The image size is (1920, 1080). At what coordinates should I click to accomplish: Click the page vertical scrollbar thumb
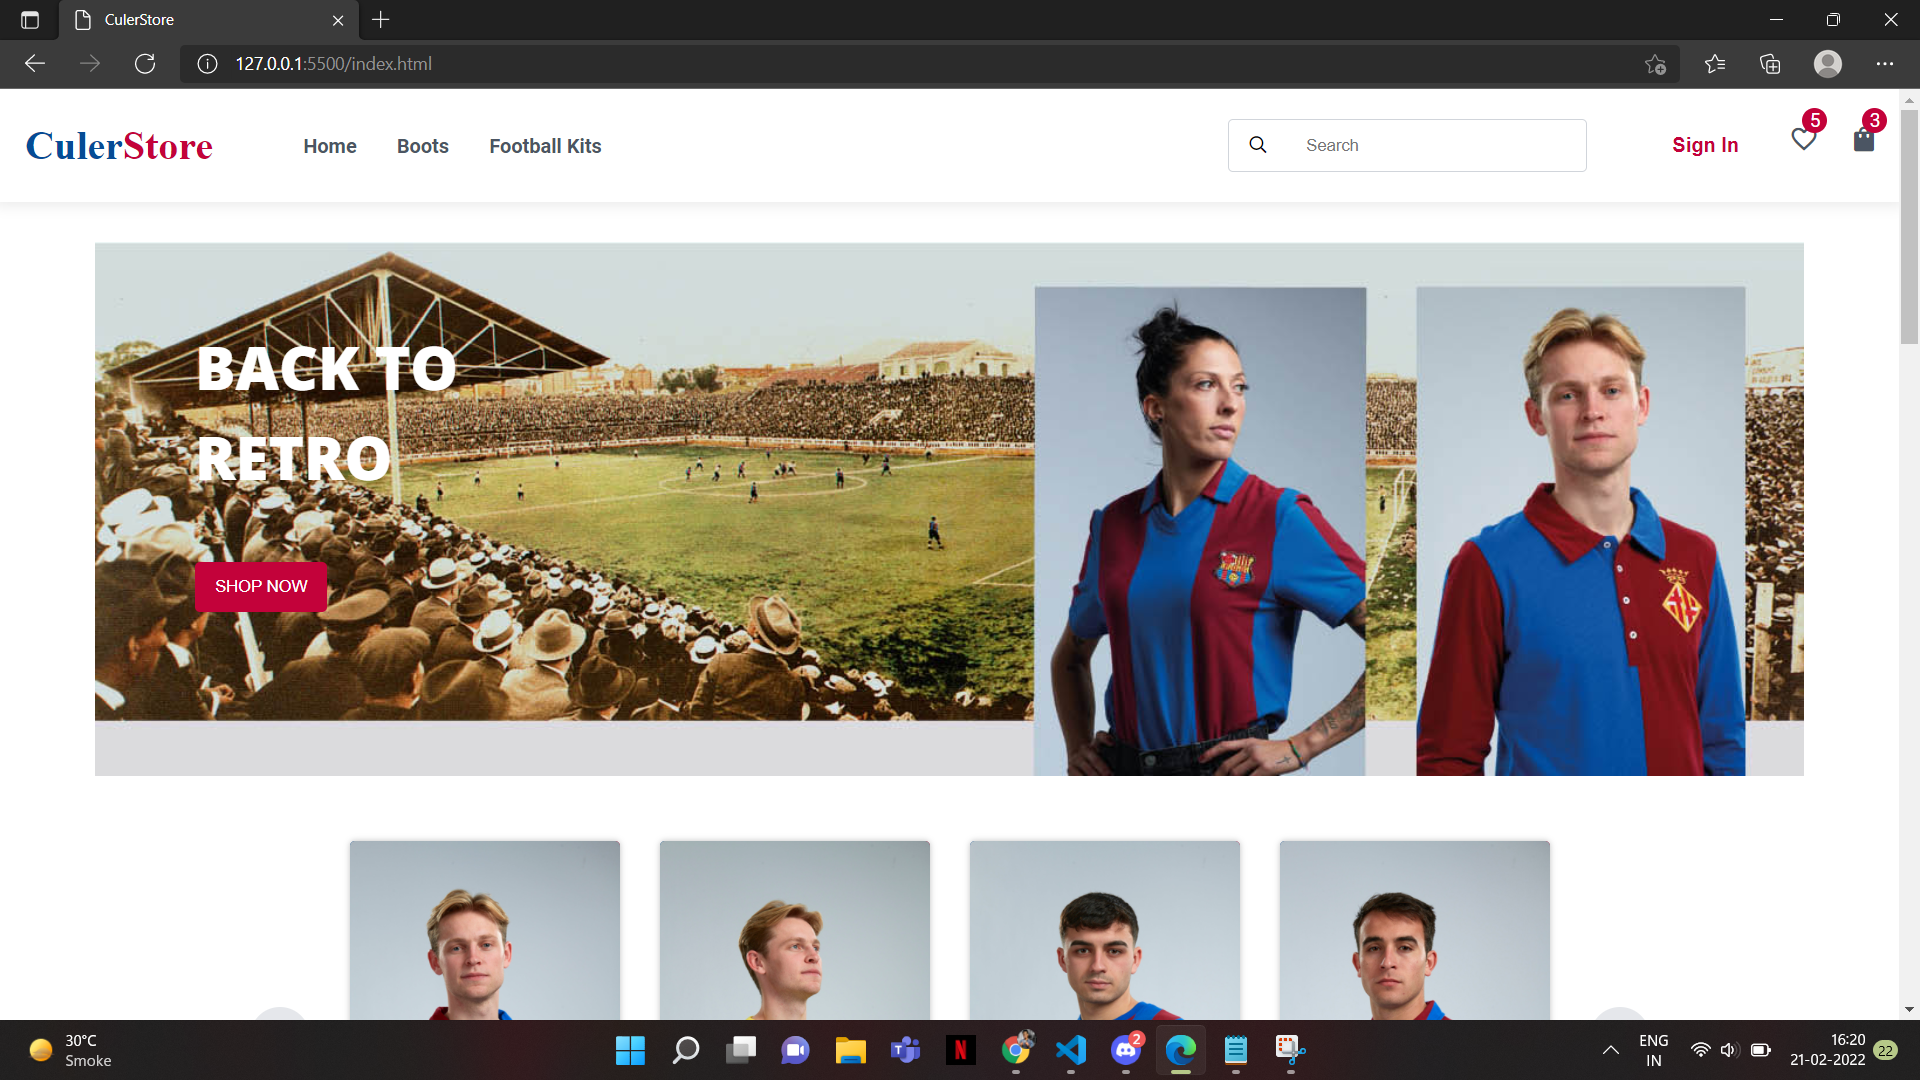tap(1909, 225)
